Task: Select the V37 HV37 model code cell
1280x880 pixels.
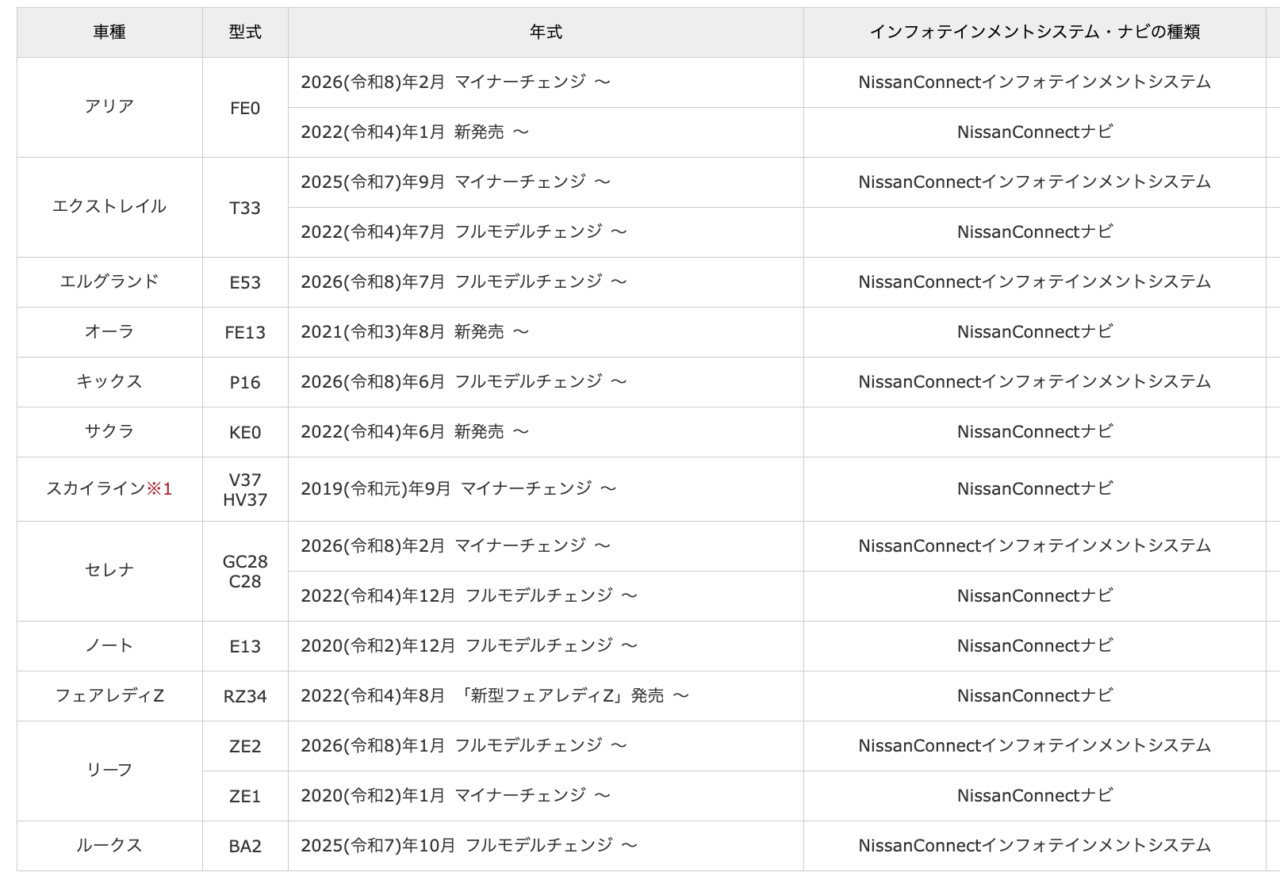Action: (245, 489)
